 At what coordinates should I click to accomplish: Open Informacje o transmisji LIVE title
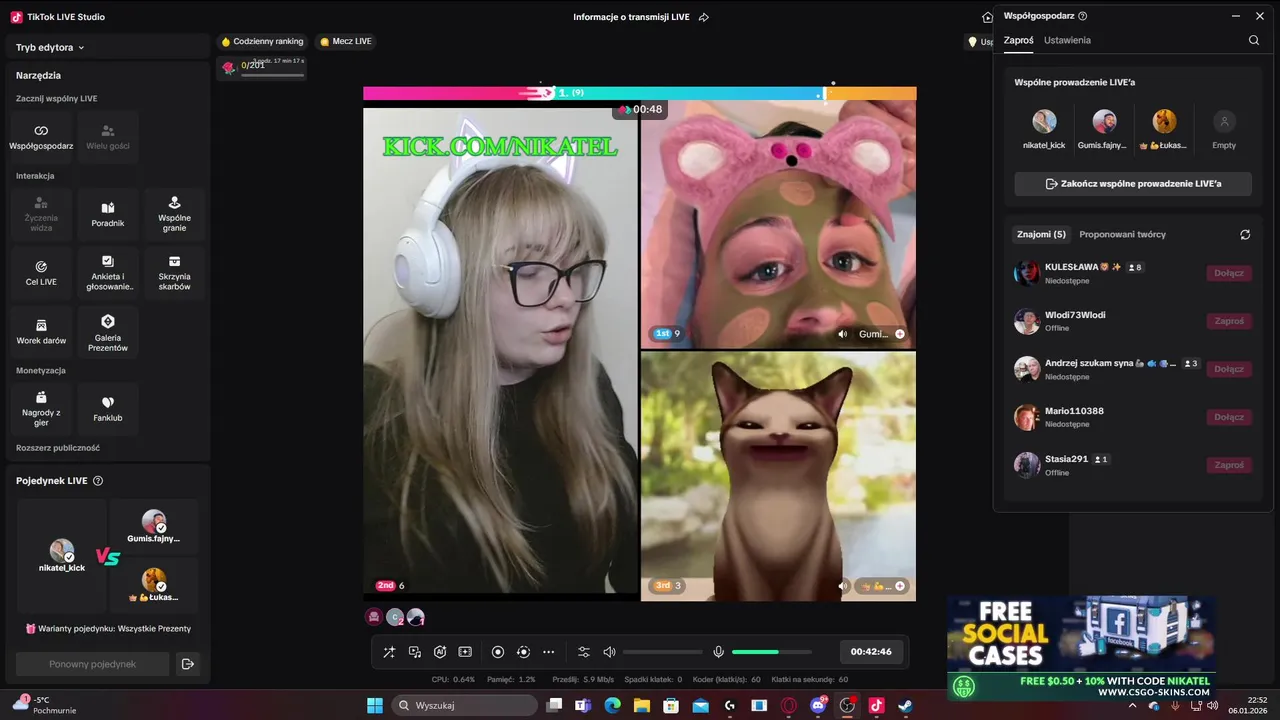pos(631,17)
